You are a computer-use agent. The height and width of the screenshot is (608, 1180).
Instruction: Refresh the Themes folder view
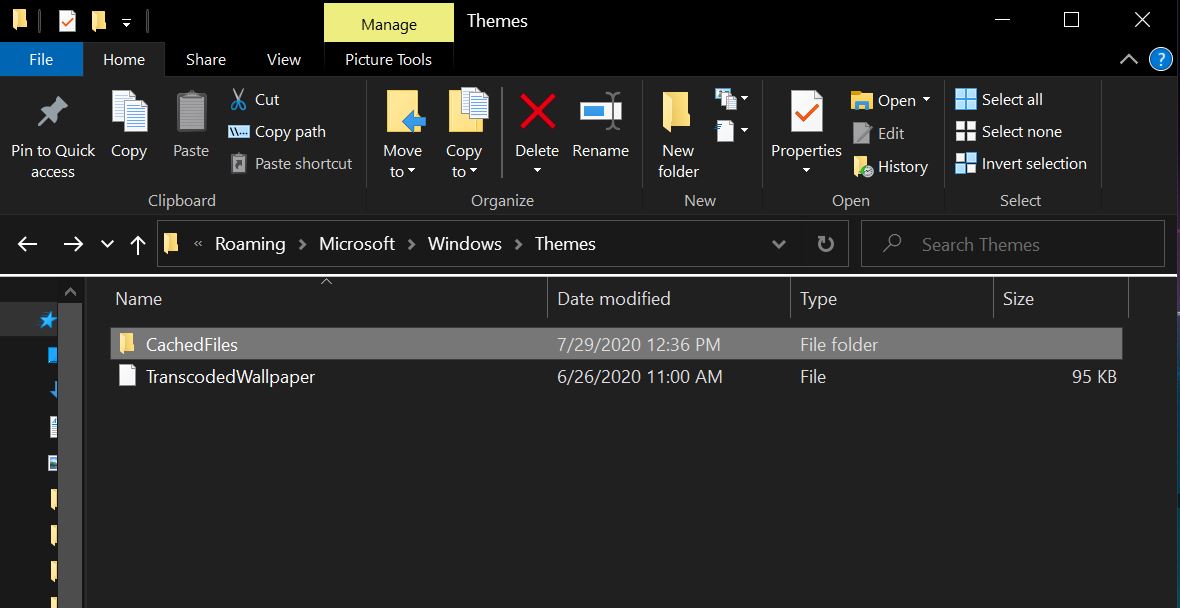pos(828,243)
